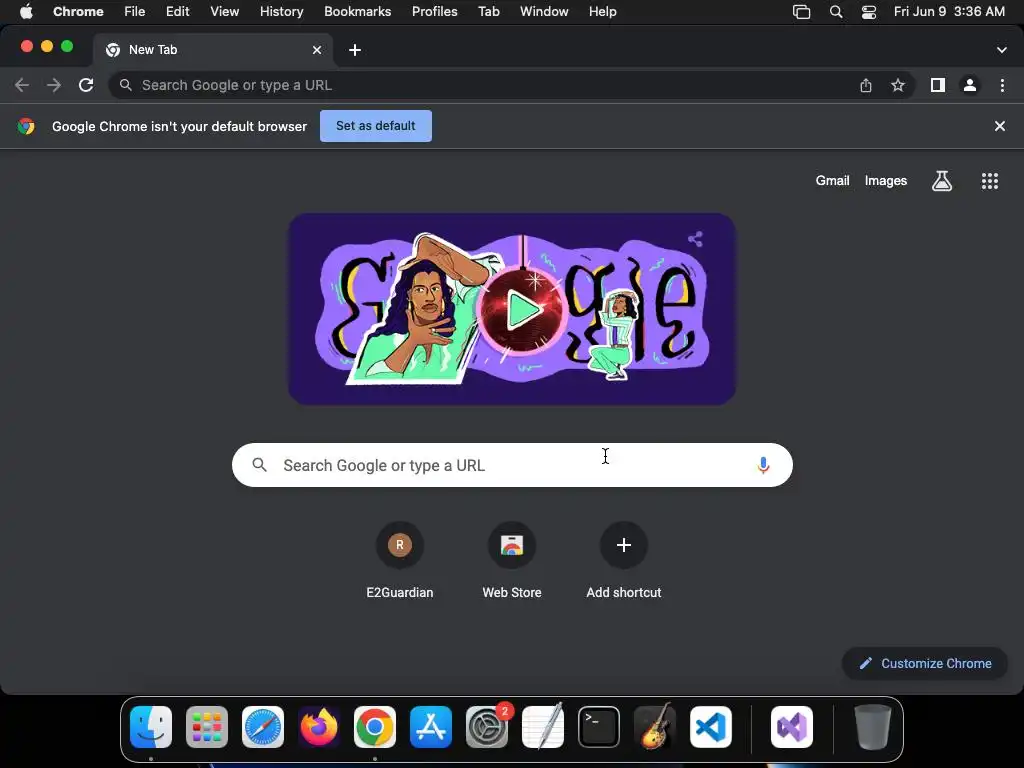Screen dimensions: 1024x768
Task: Open the Web Store shortcut
Action: (512, 560)
